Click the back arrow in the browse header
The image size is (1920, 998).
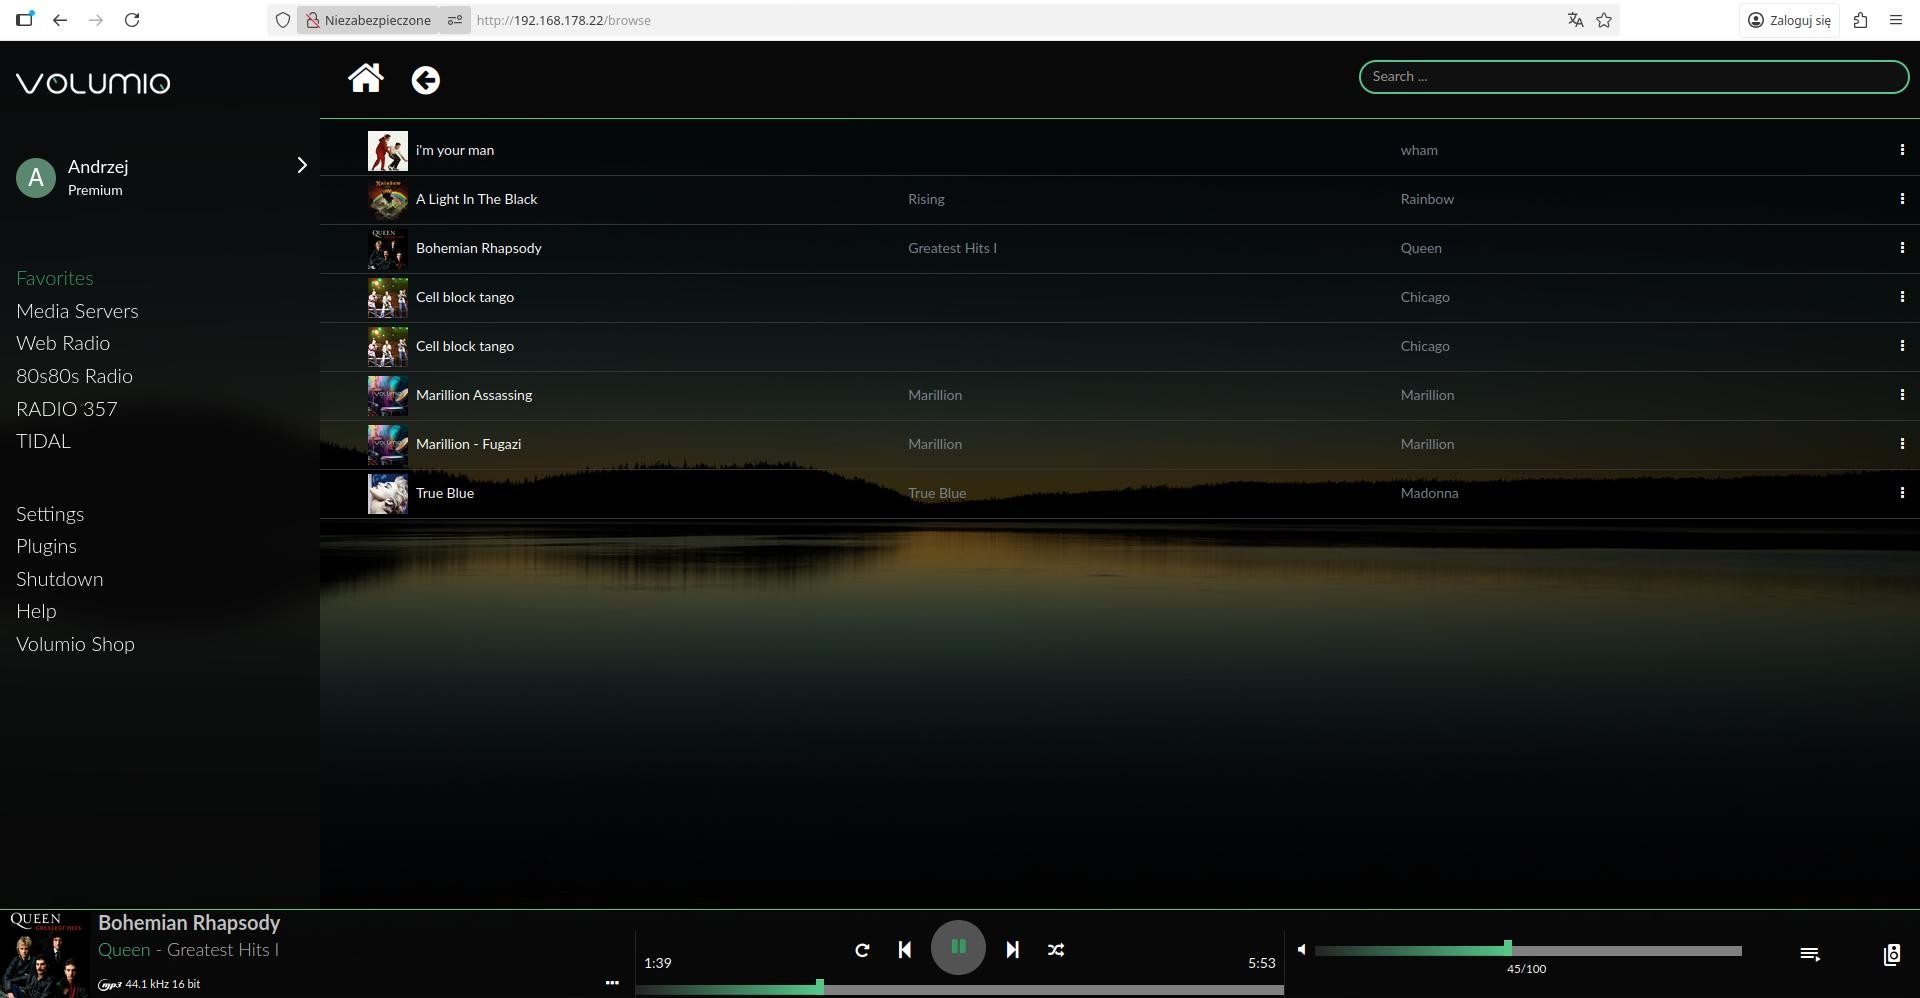(425, 80)
